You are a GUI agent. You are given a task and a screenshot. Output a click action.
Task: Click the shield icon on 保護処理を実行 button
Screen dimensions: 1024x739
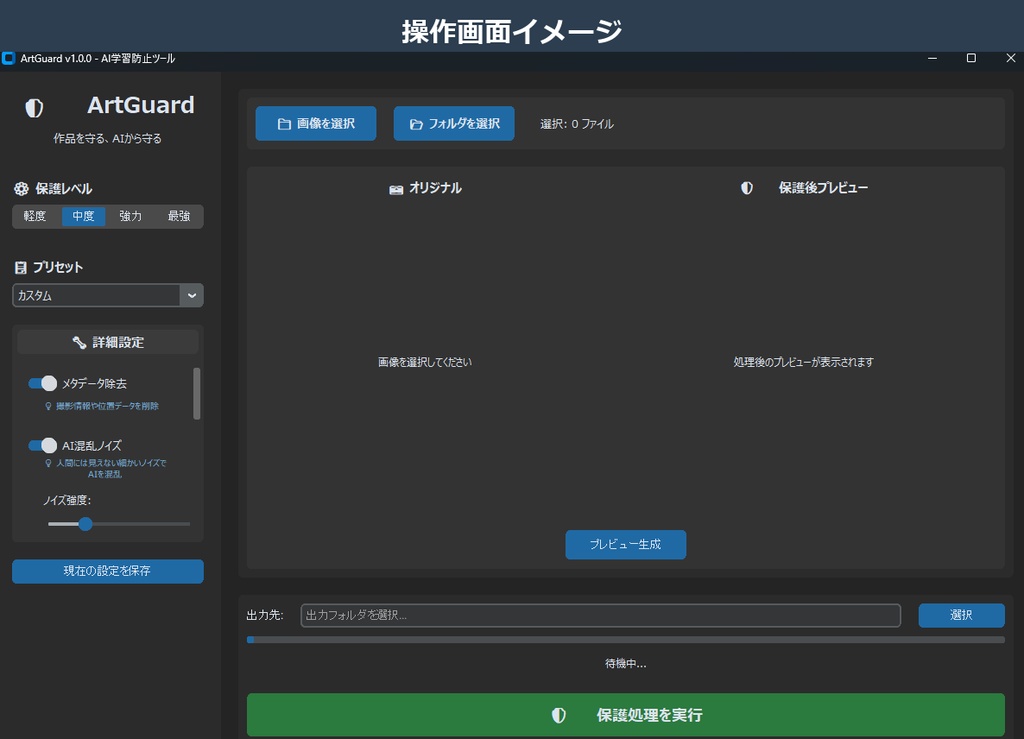pyautogui.click(x=560, y=714)
